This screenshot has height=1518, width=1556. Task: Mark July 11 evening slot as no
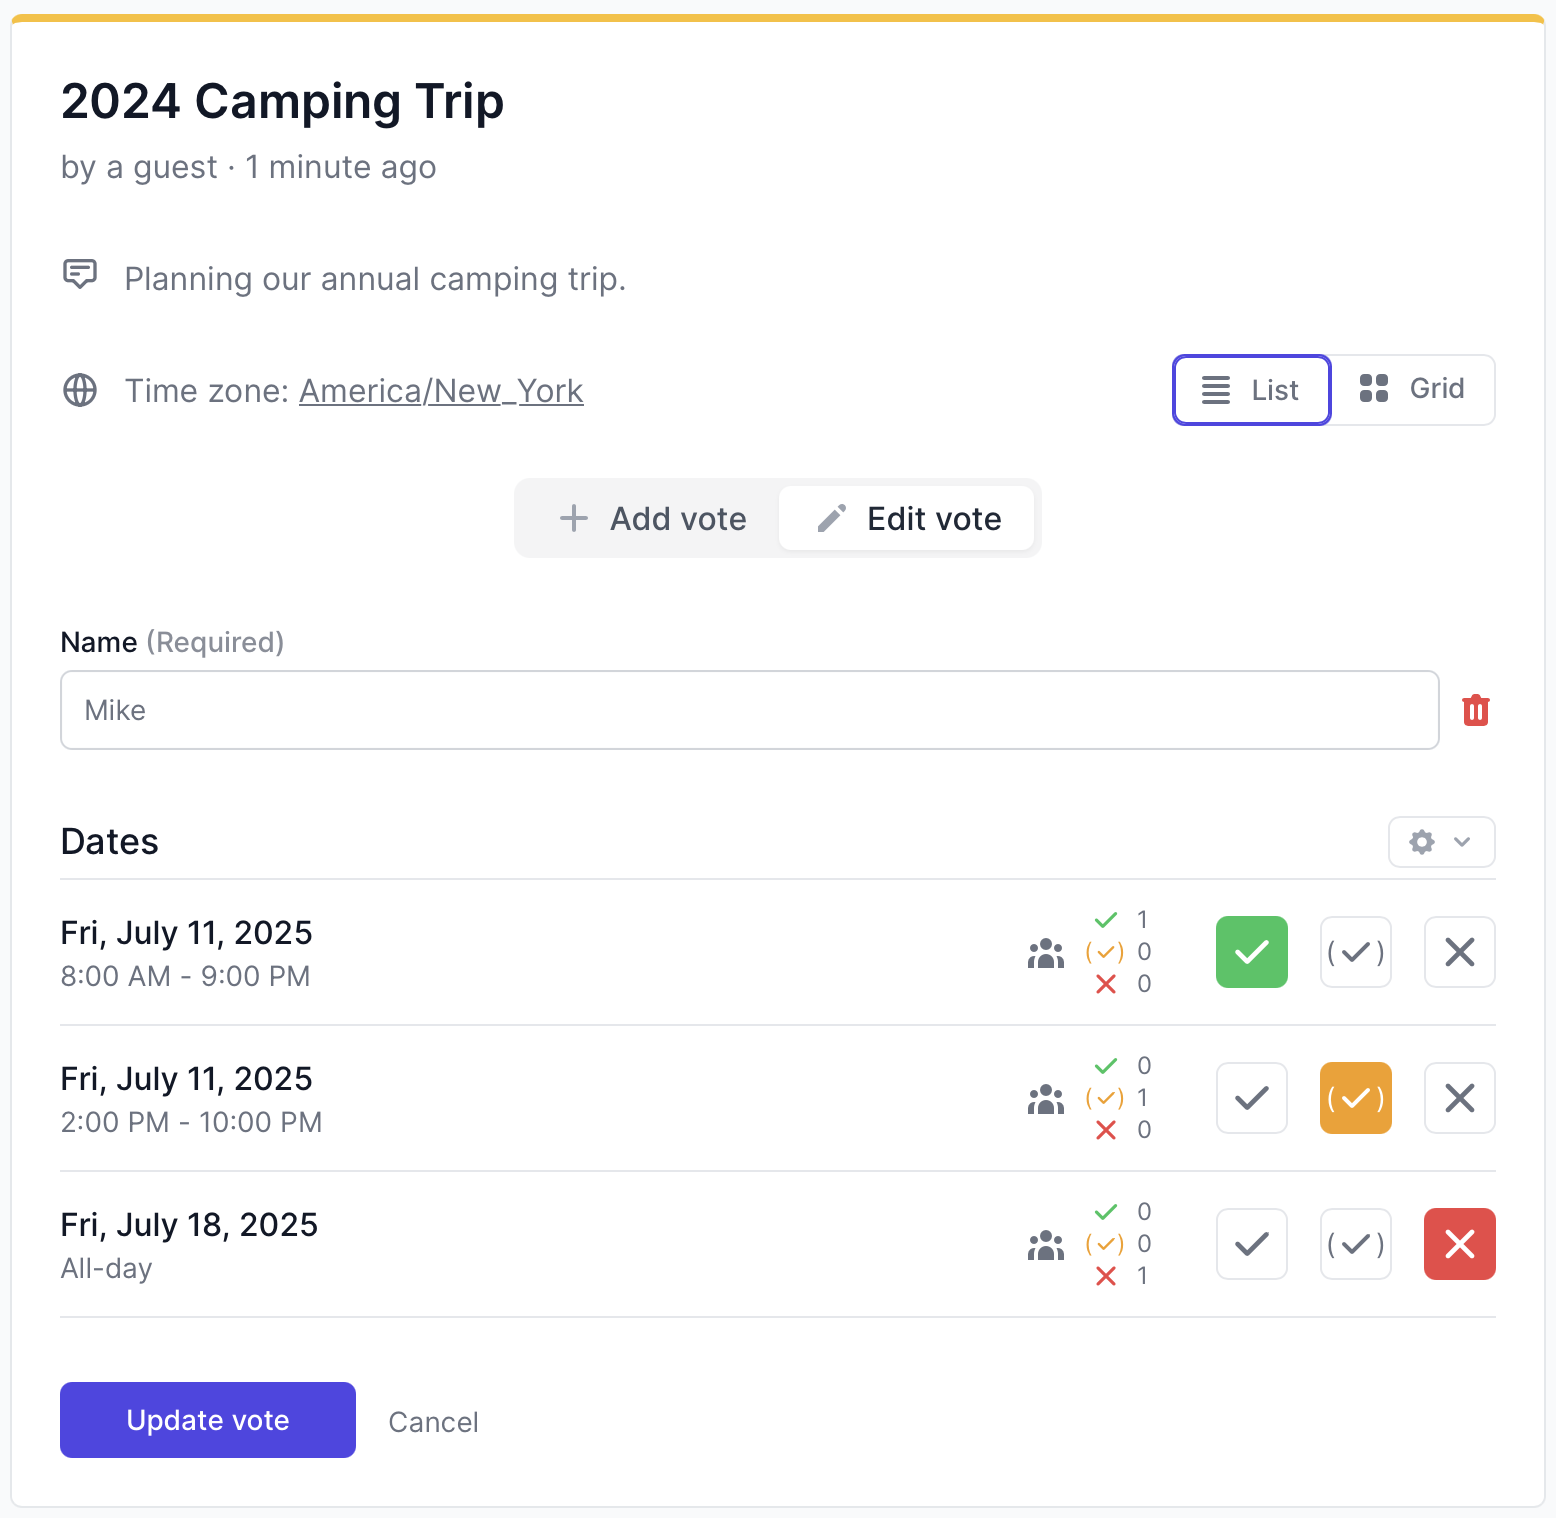tap(1459, 1098)
